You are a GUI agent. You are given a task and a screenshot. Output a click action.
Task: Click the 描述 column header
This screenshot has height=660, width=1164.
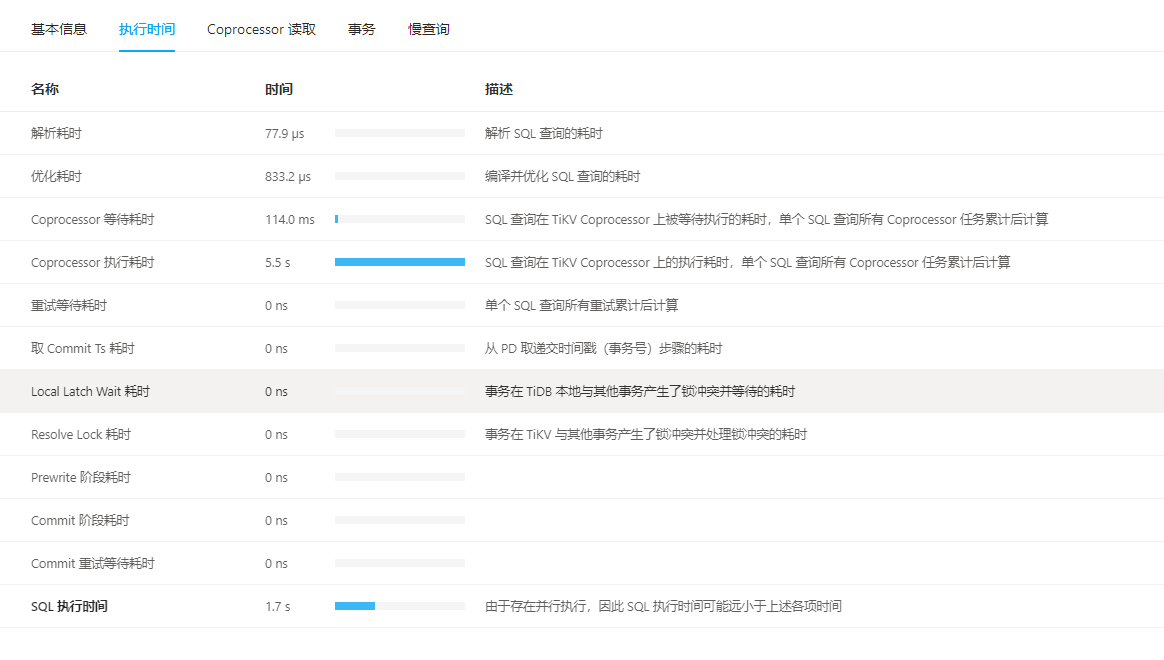point(499,89)
